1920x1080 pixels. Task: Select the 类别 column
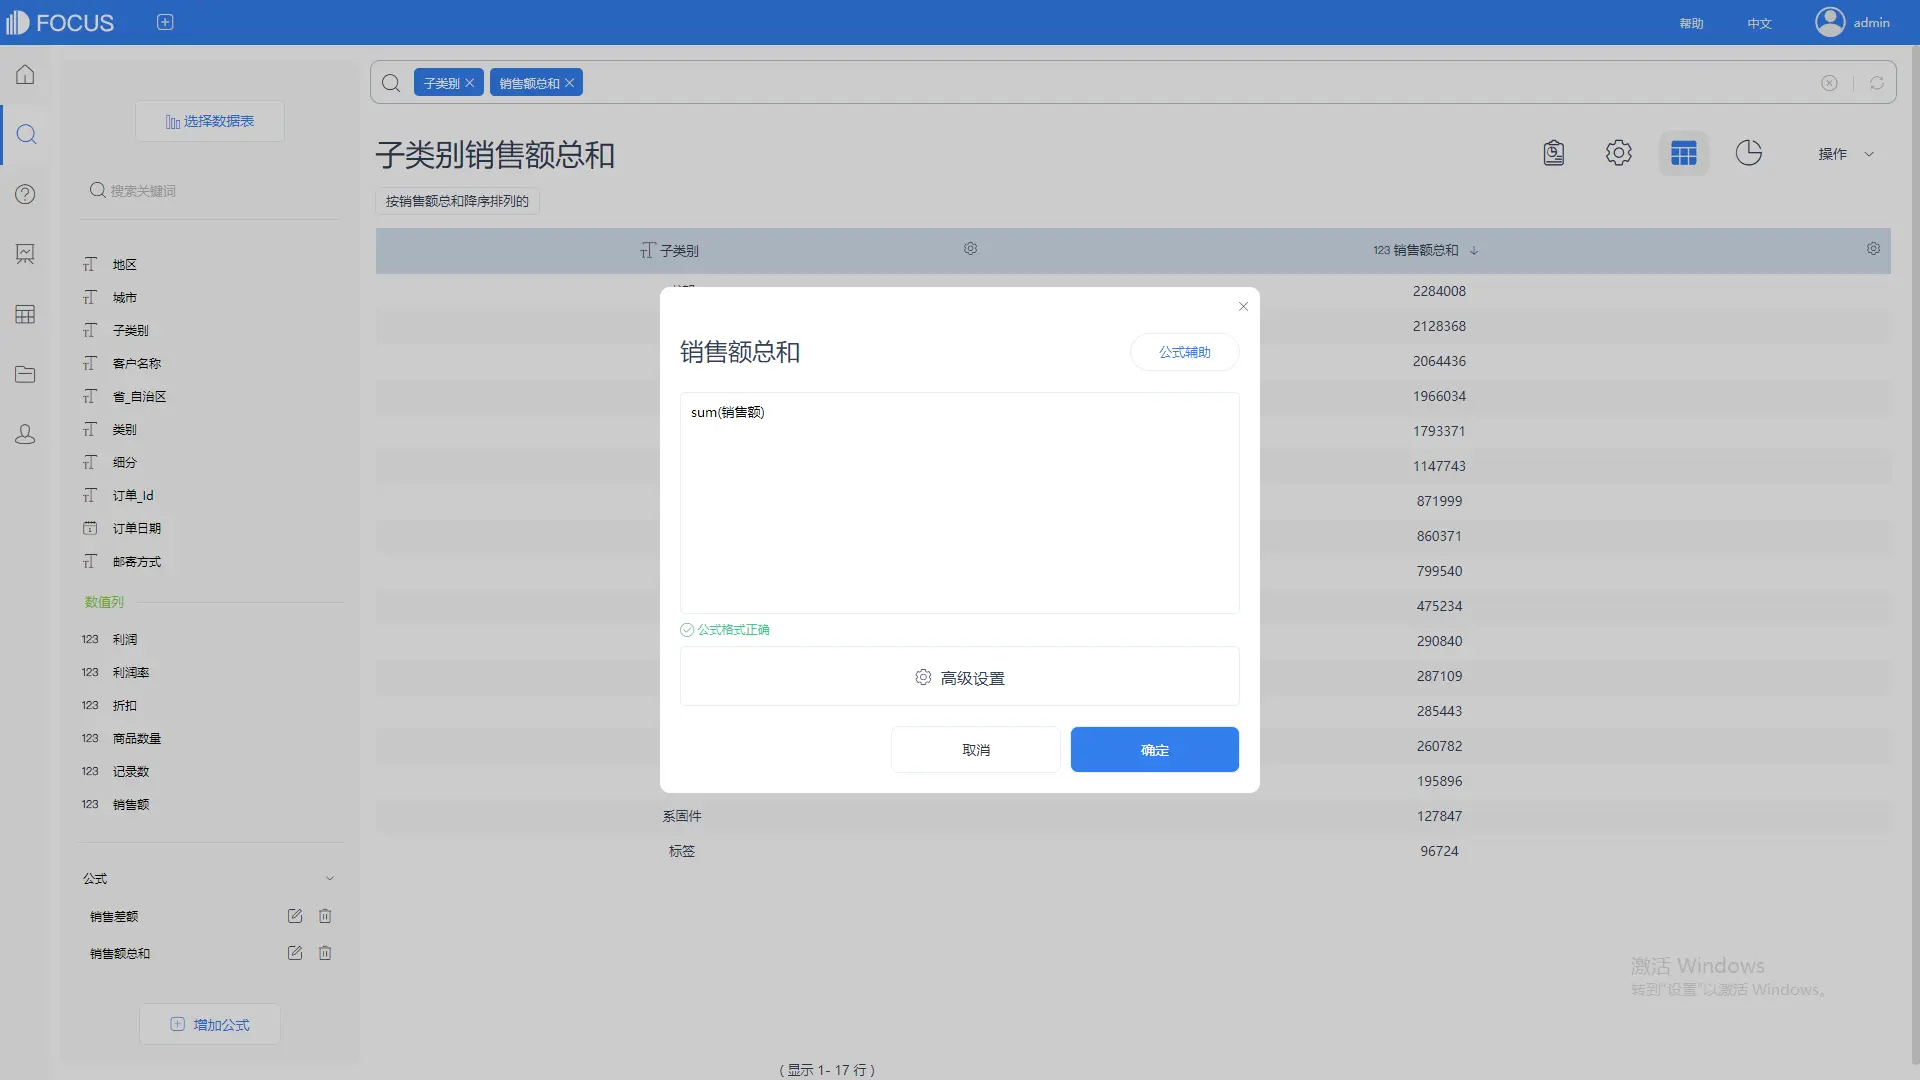click(124, 429)
